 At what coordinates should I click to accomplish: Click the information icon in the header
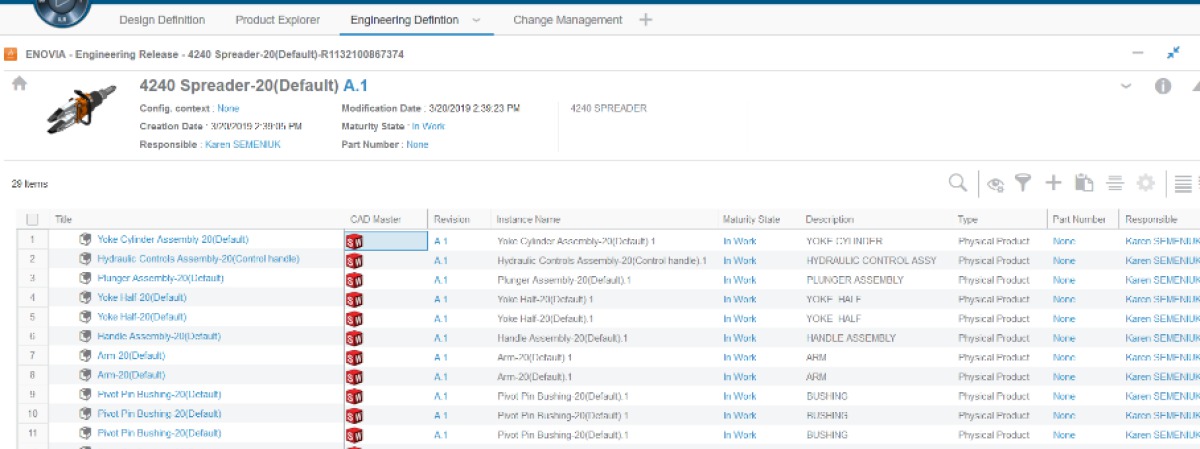(1163, 86)
